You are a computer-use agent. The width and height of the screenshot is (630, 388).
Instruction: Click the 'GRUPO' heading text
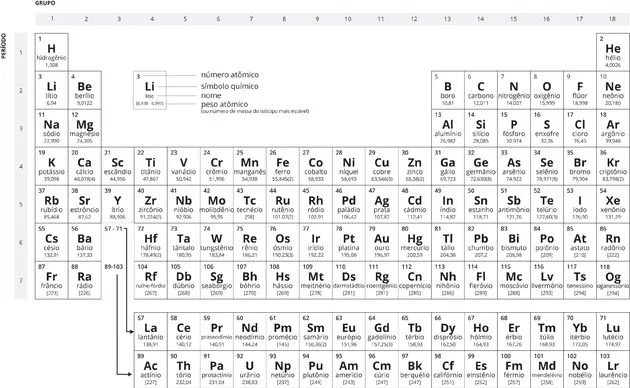[45, 3]
